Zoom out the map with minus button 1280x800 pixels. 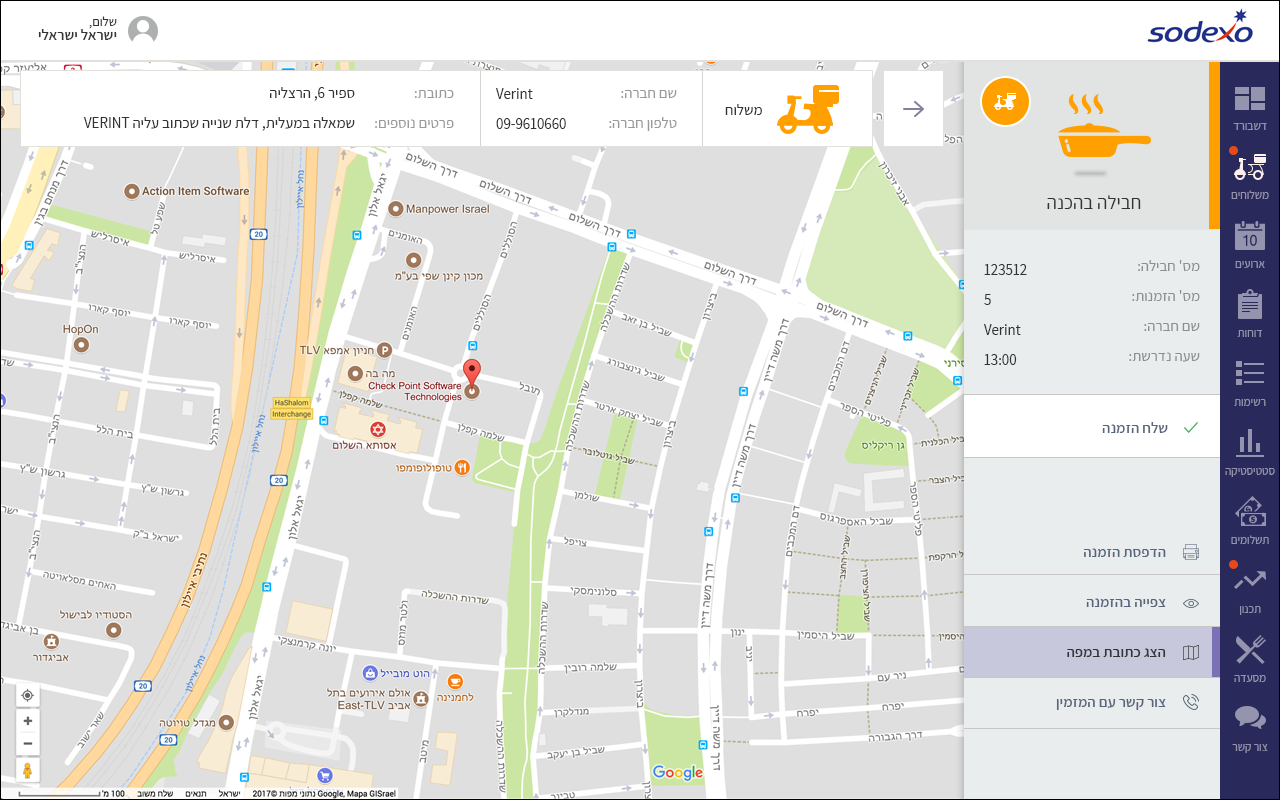(x=27, y=743)
